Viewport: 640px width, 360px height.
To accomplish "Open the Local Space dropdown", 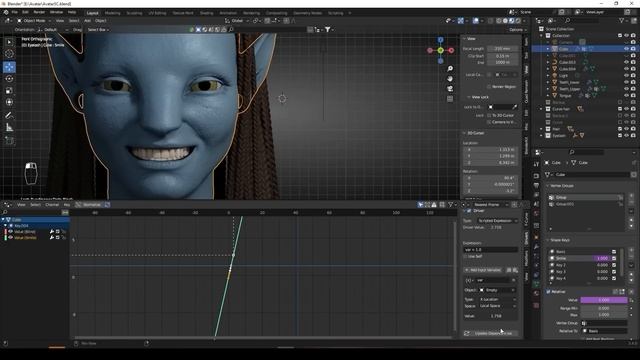I will coord(497,306).
